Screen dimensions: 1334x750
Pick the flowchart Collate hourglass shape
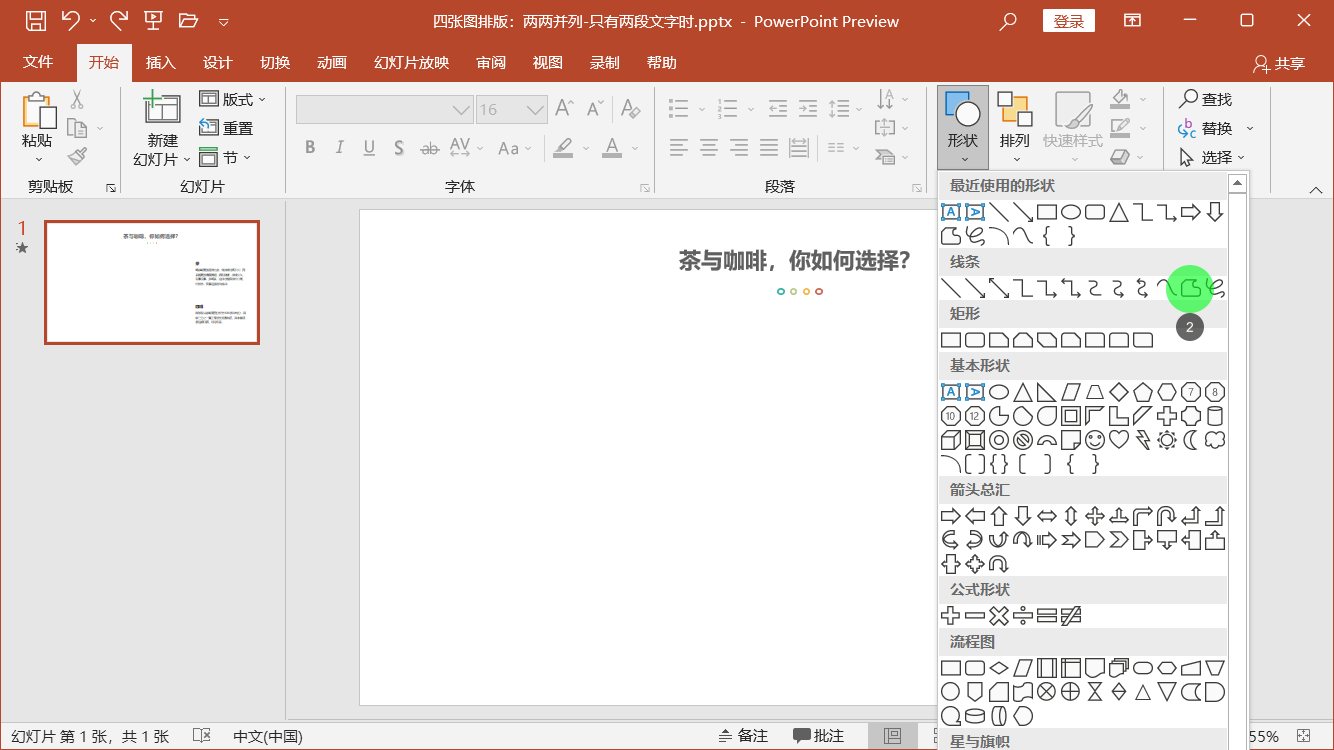1095,692
